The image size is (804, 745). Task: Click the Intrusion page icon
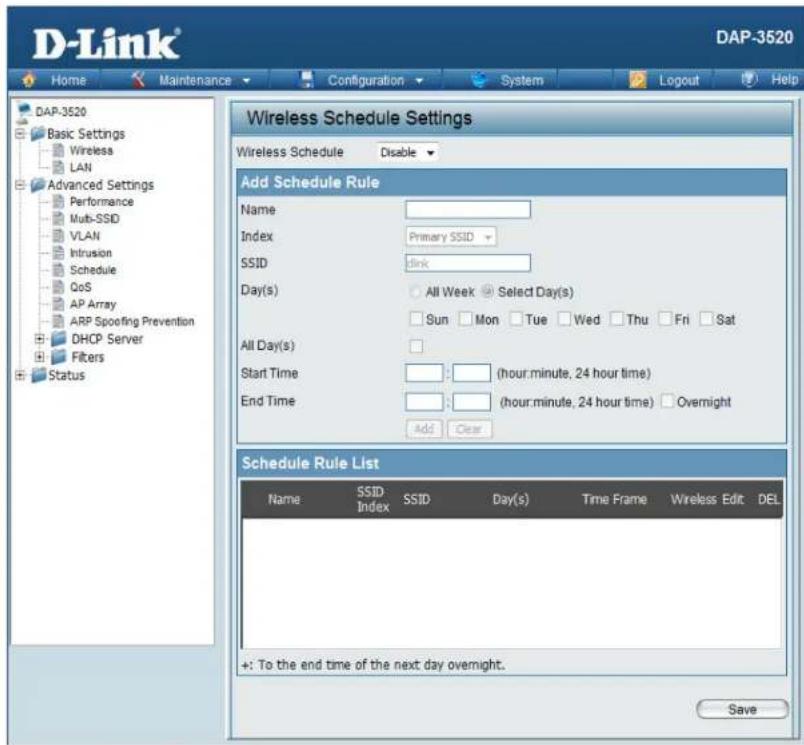point(59,253)
